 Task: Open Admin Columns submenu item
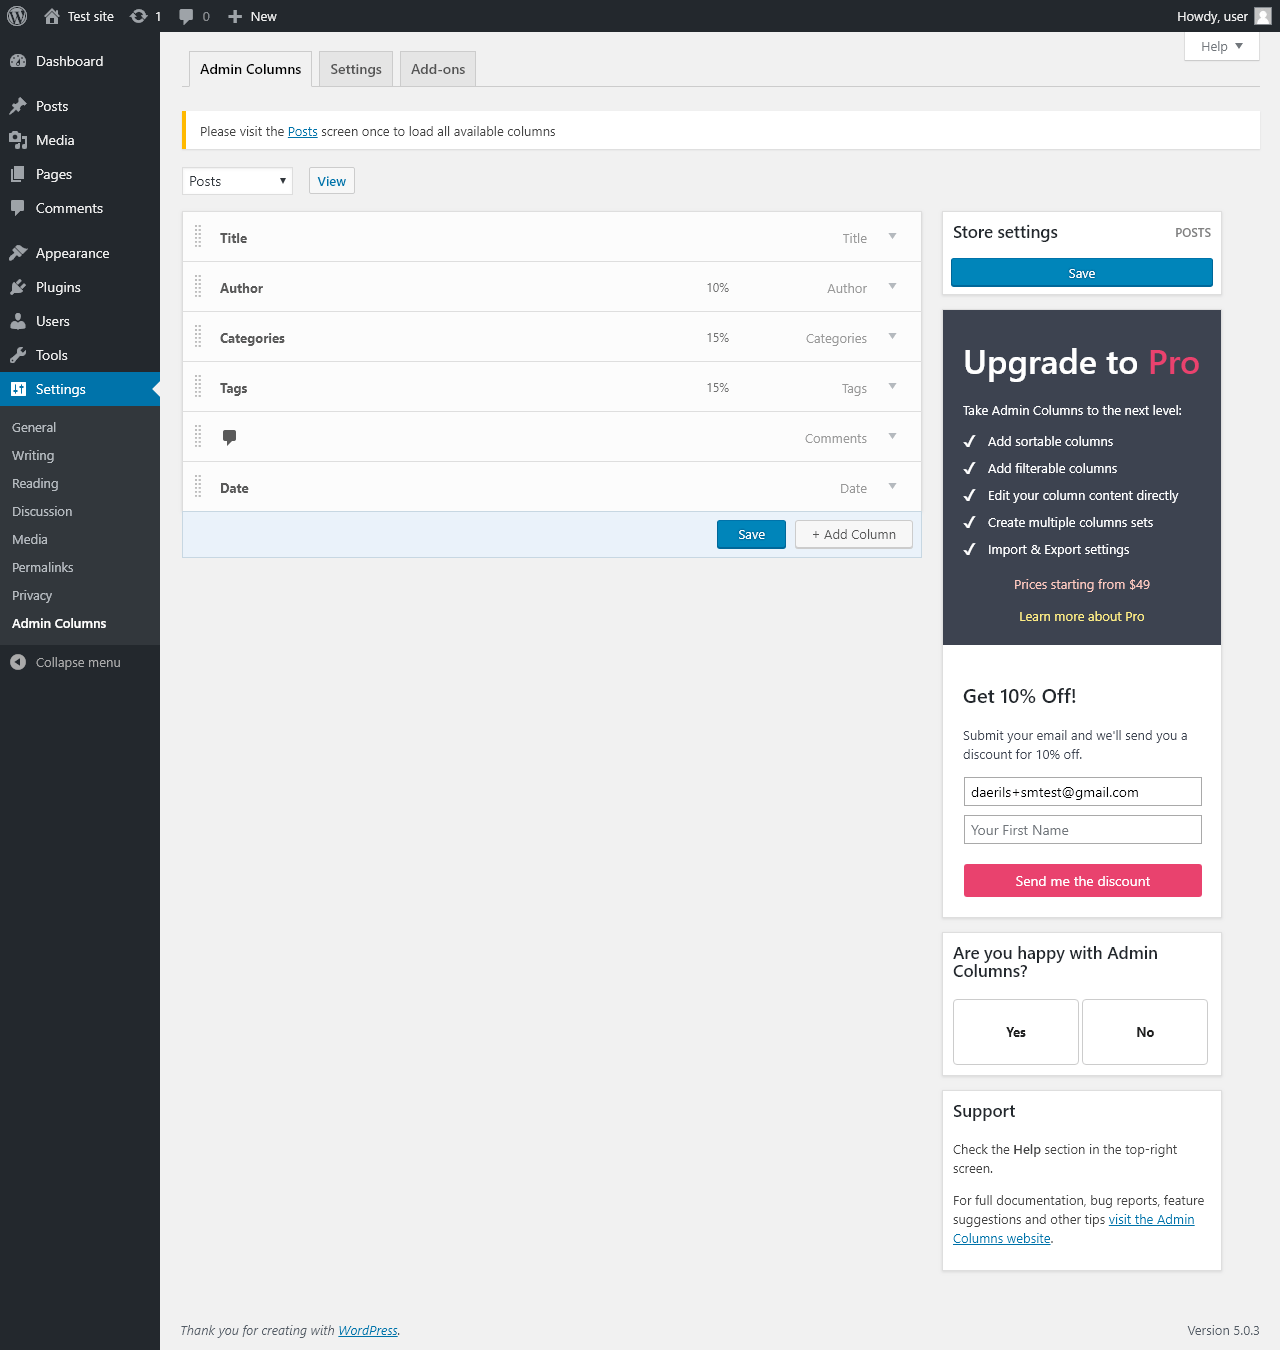point(59,623)
